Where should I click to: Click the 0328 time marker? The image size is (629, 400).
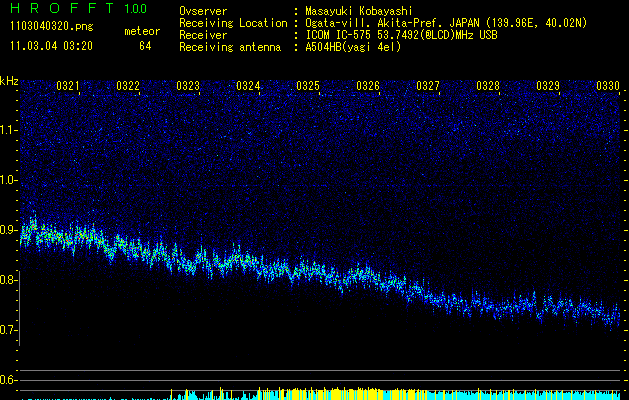[488, 87]
